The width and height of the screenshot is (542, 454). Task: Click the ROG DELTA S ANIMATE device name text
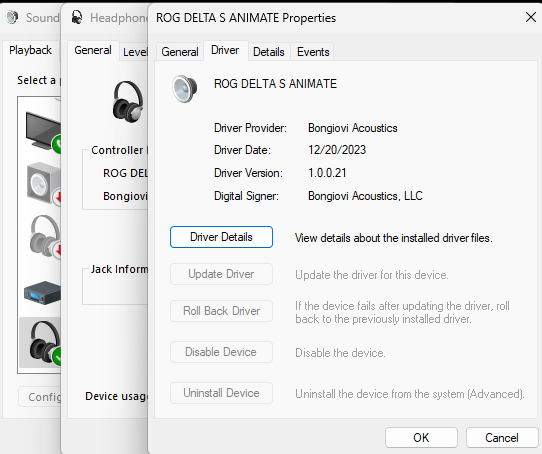click(x=275, y=84)
